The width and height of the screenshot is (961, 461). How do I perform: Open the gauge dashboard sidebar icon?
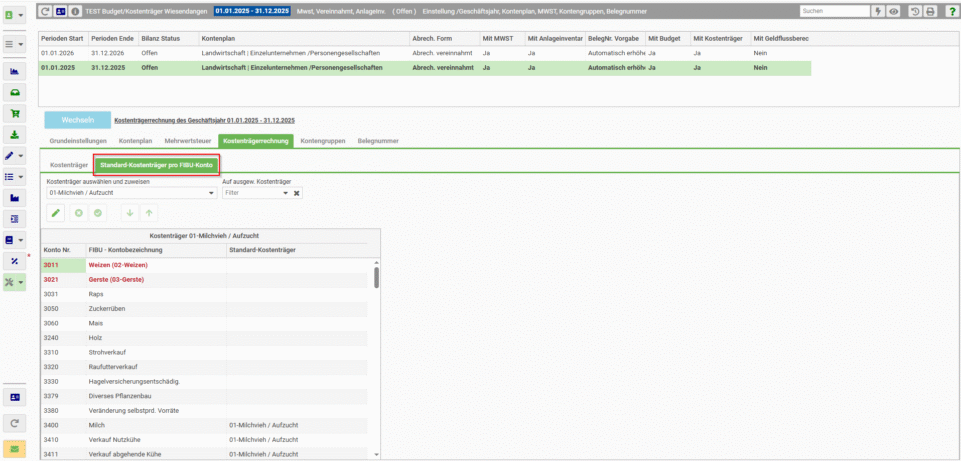pyautogui.click(x=15, y=93)
